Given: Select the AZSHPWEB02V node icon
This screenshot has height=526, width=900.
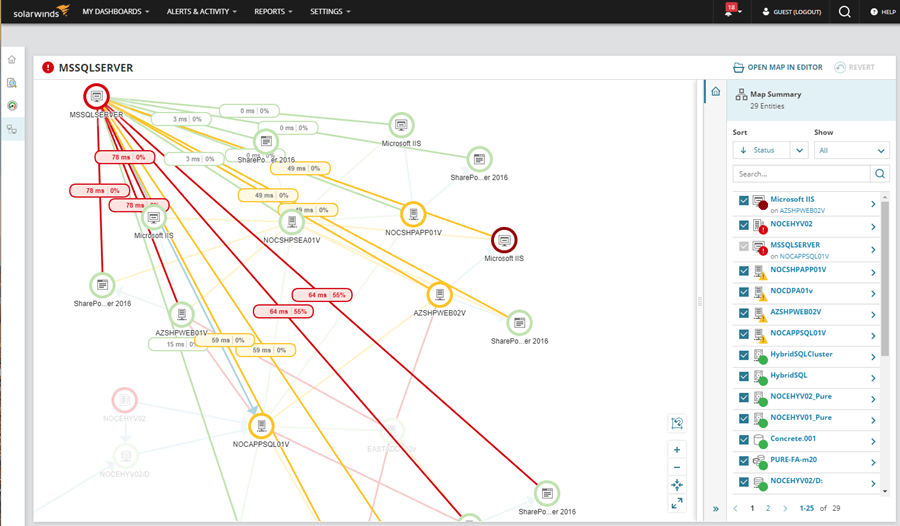Looking at the screenshot, I should click(440, 295).
